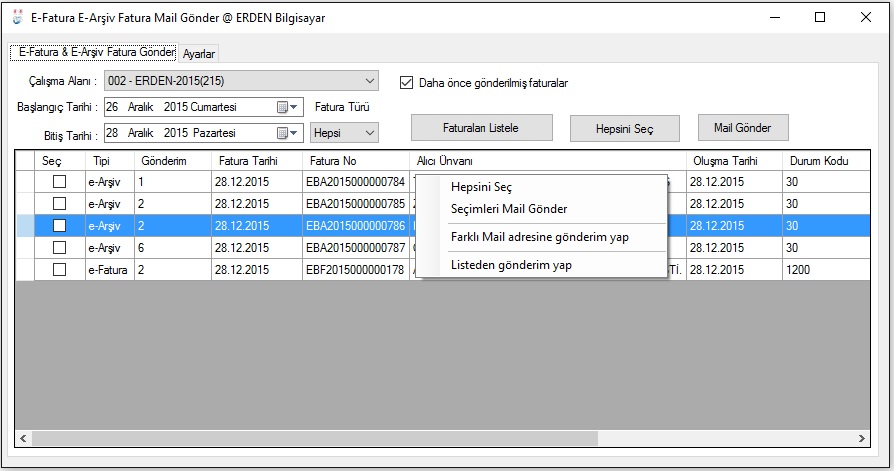Open the end date calendar picker icon

pyautogui.click(x=284, y=133)
